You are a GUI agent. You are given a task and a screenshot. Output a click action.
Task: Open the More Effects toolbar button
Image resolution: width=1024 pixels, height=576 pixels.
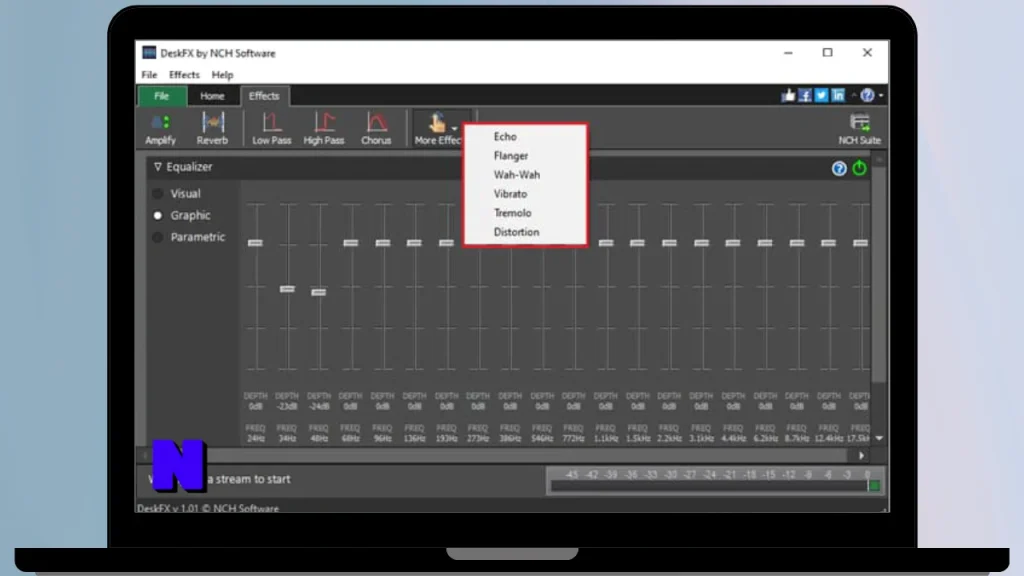click(438, 128)
